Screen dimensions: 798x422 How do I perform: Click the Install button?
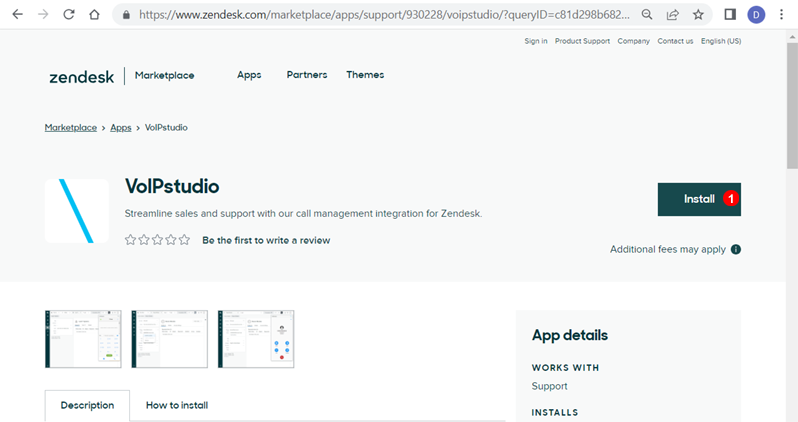[x=699, y=199]
